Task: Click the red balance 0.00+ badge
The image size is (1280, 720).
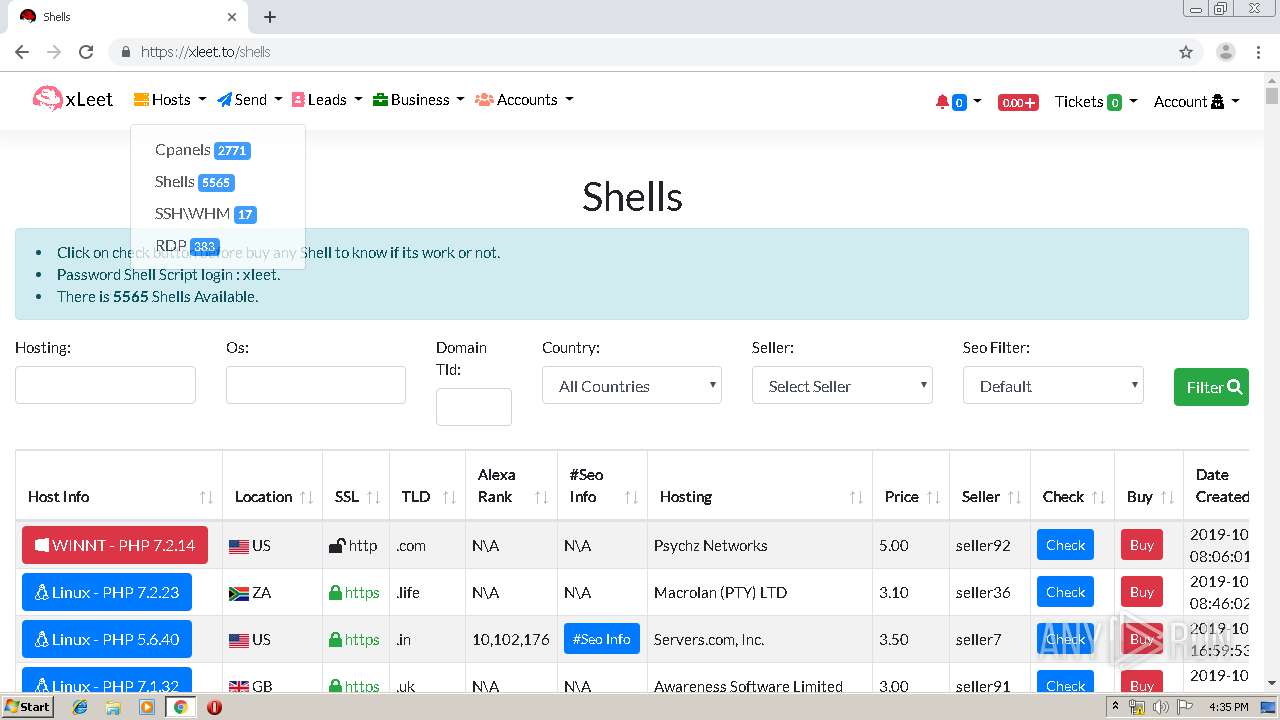Action: tap(1018, 102)
